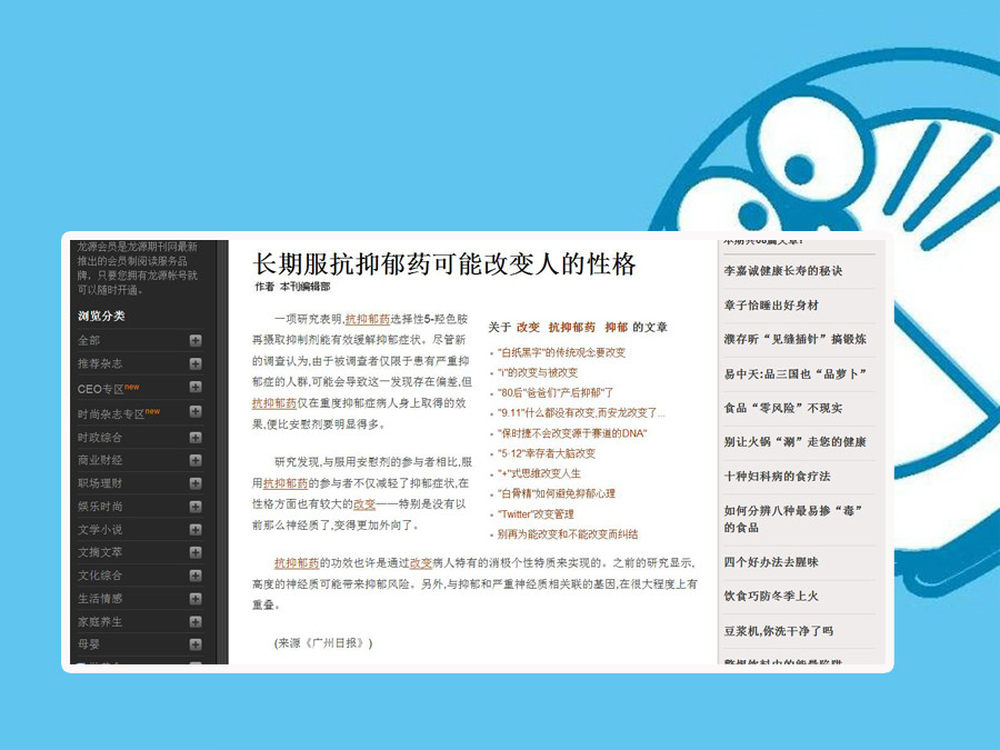
Task: Open sidebar article 李嘉诚健康长寿的秘诀
Action: tap(783, 271)
